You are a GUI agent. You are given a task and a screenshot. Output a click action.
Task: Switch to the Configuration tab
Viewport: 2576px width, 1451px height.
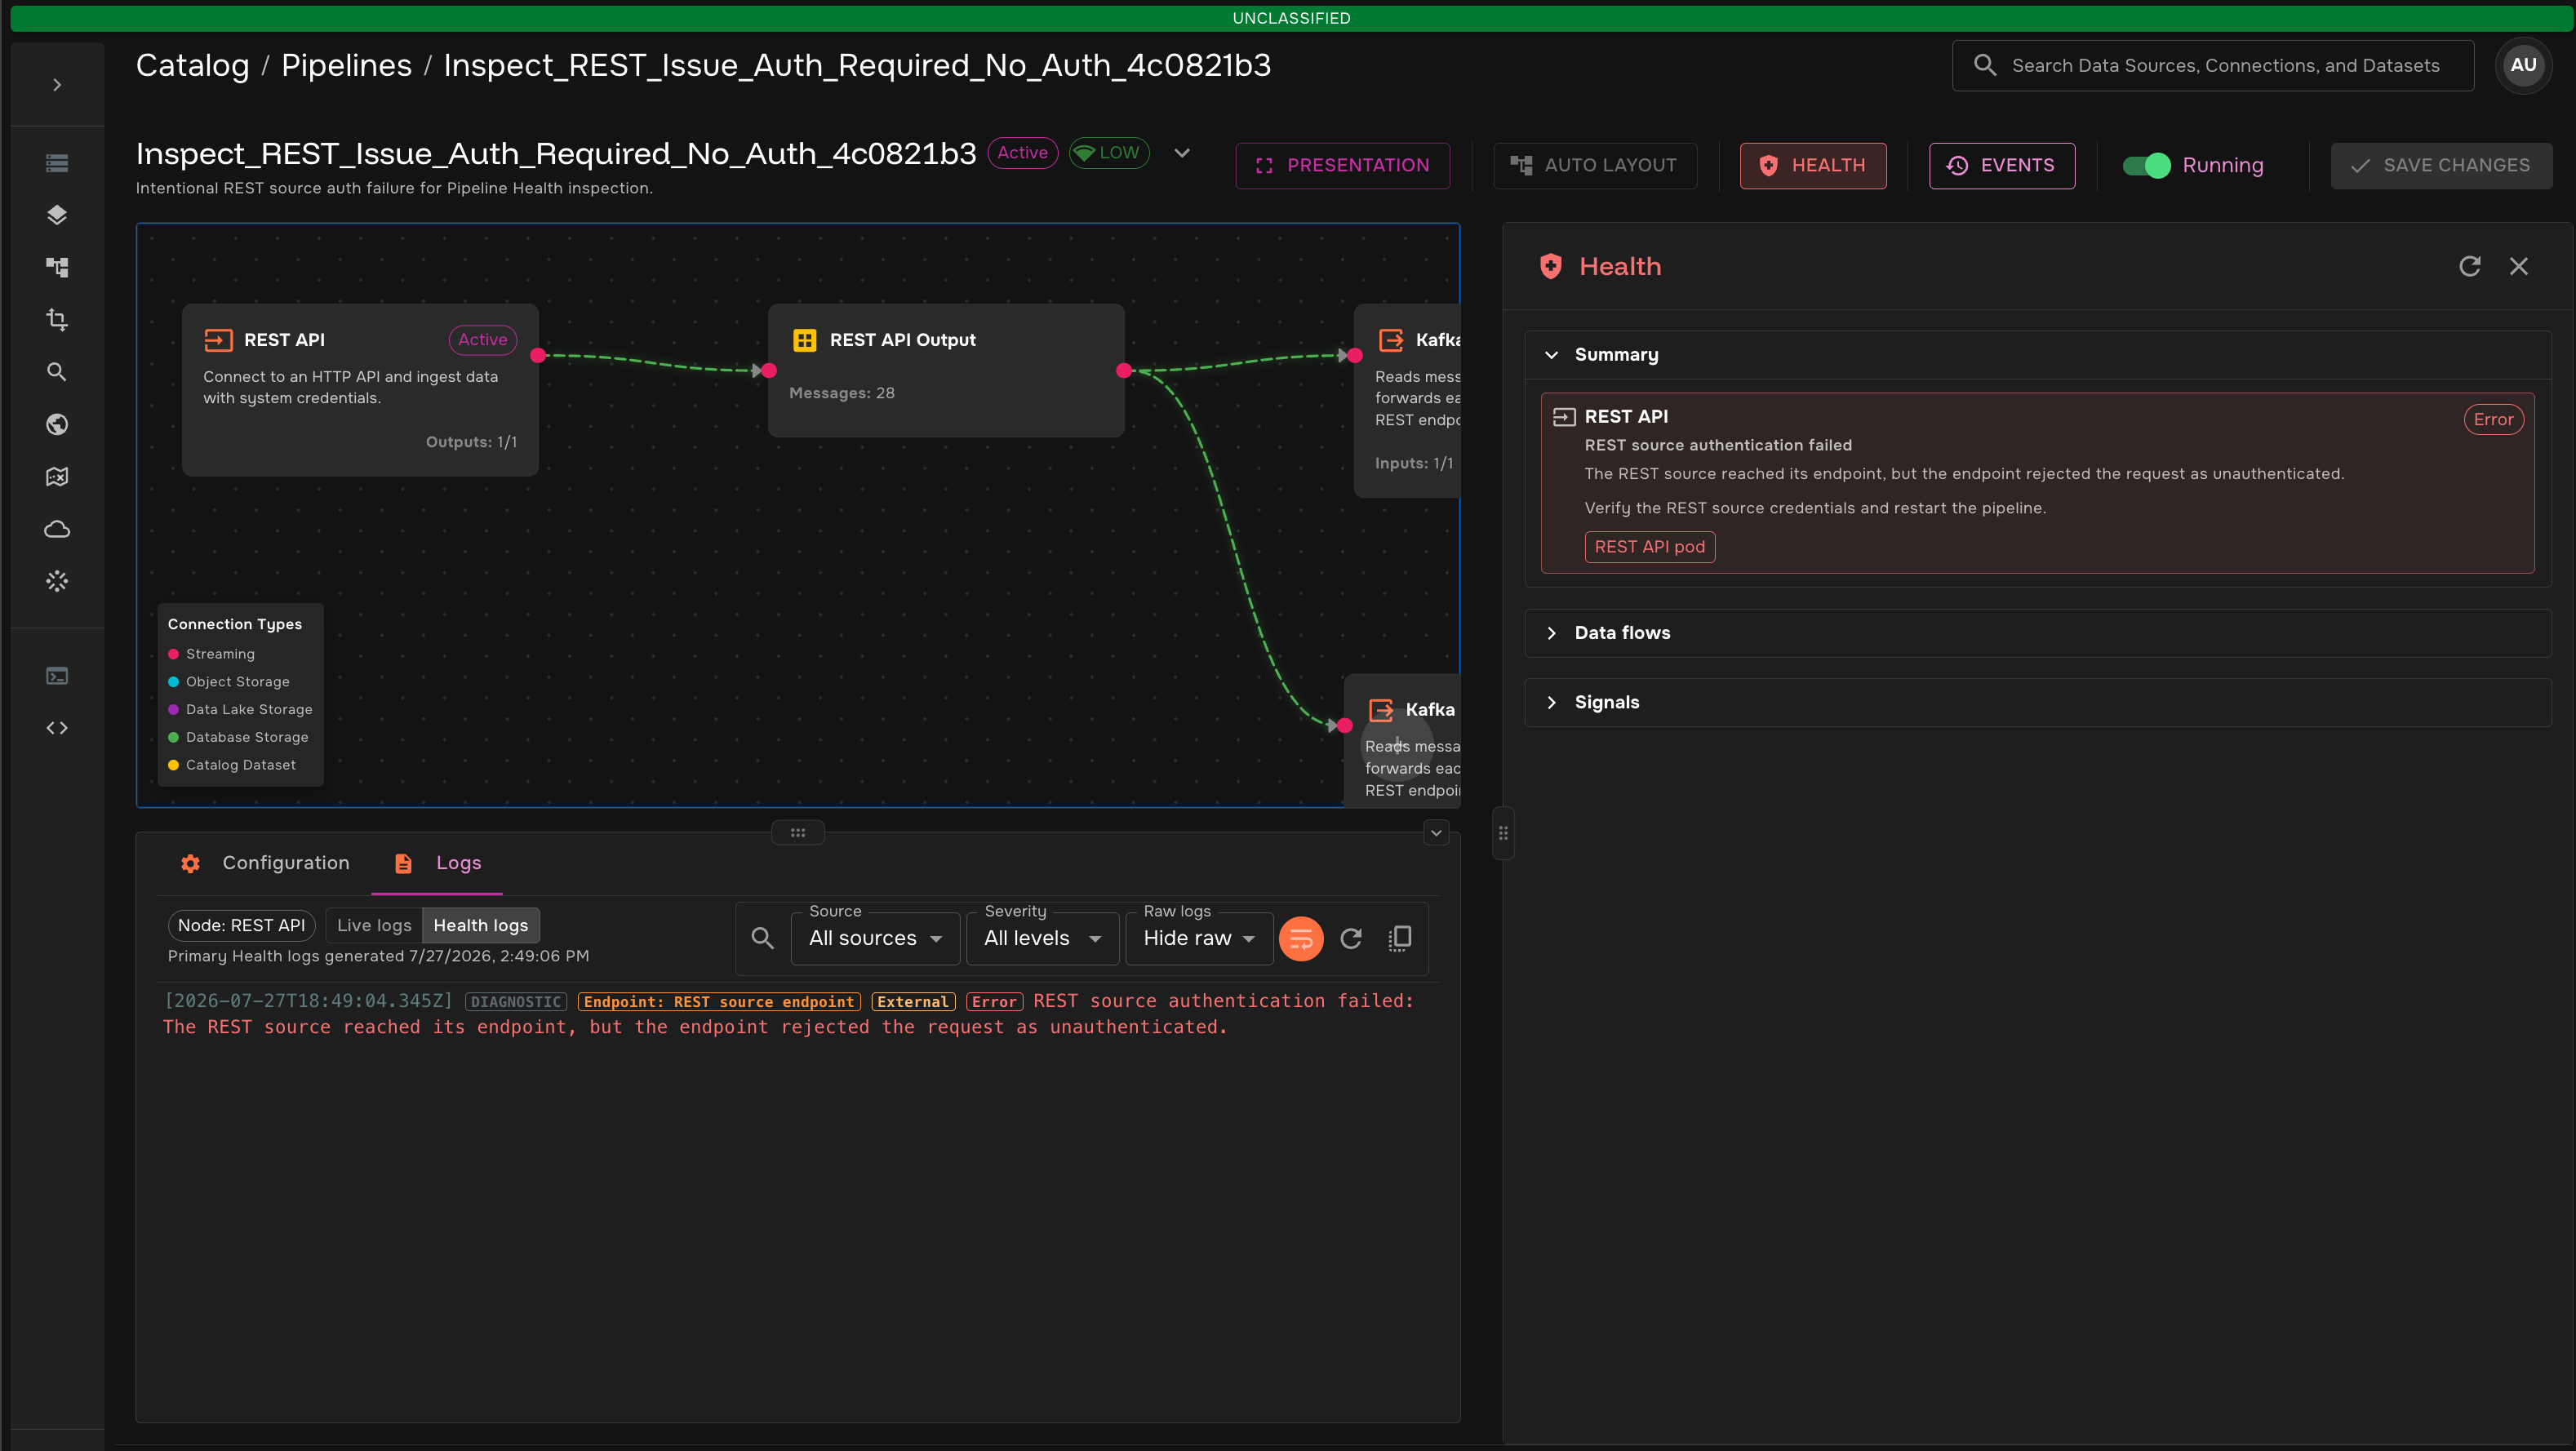click(x=265, y=863)
